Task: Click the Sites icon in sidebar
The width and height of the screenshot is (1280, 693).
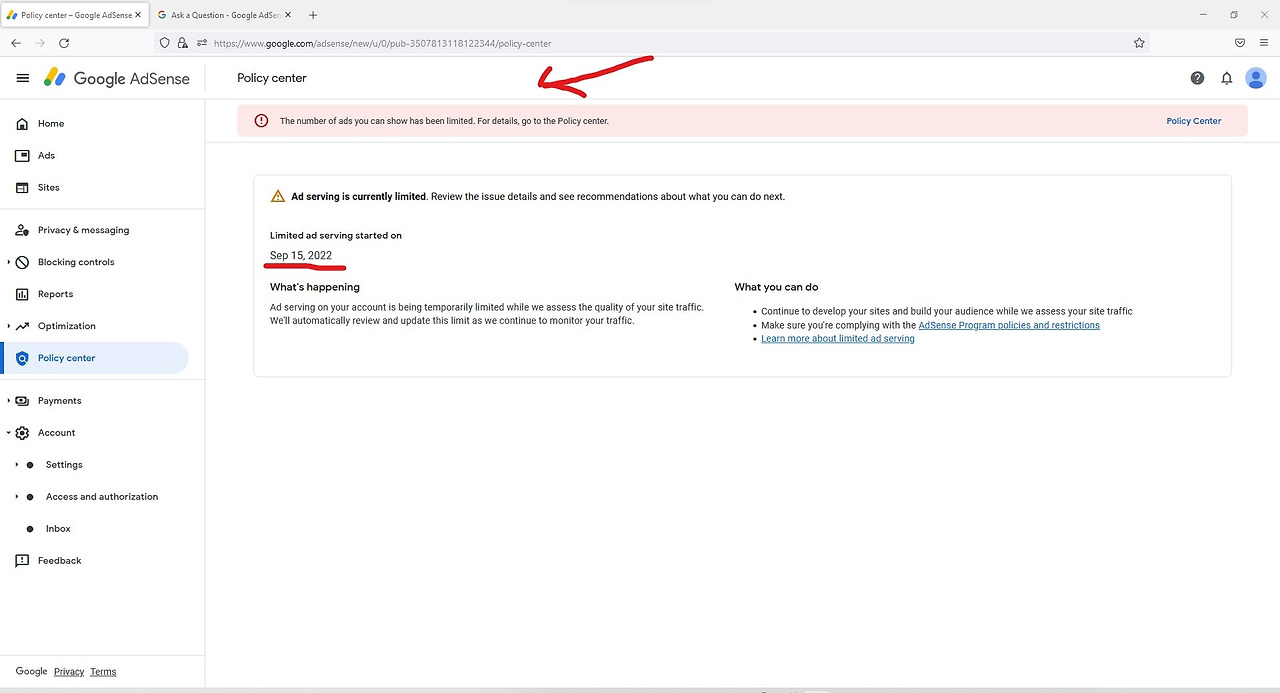Action: (x=22, y=188)
